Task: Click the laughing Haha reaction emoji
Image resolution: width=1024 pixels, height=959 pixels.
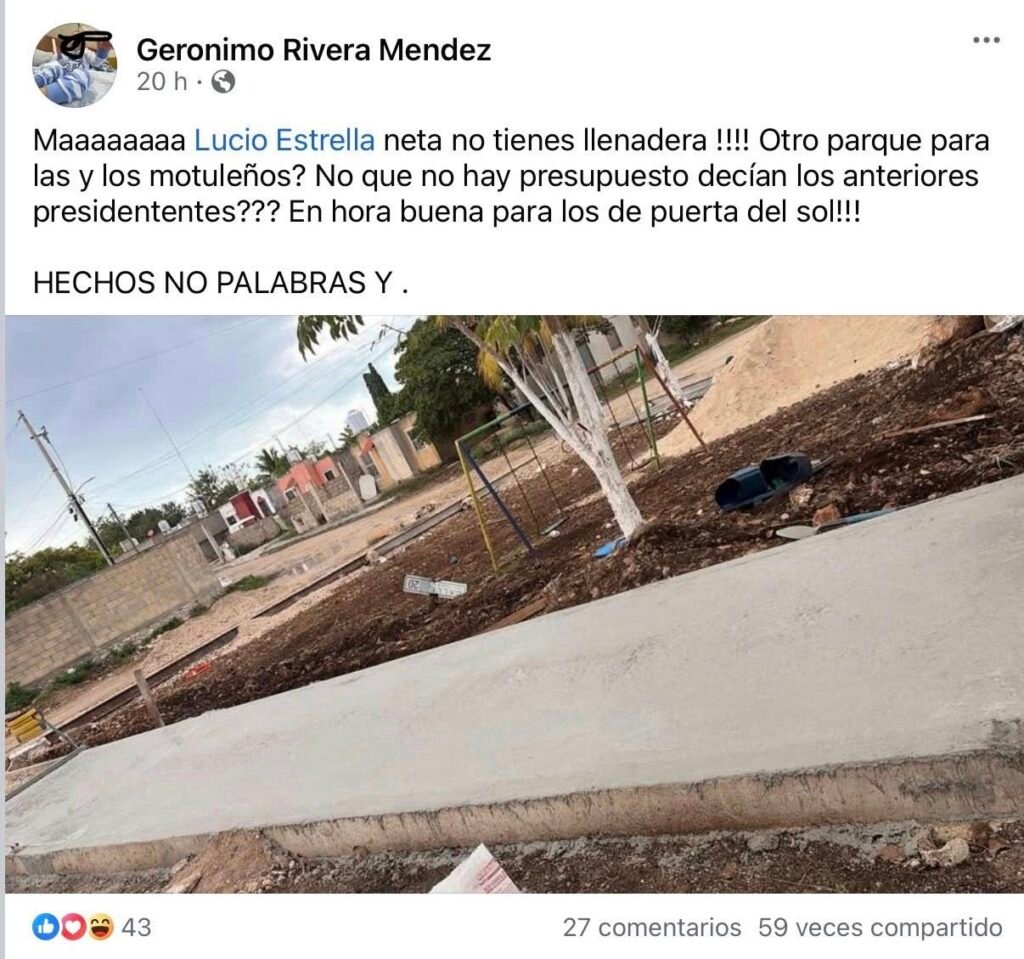Action: point(100,927)
